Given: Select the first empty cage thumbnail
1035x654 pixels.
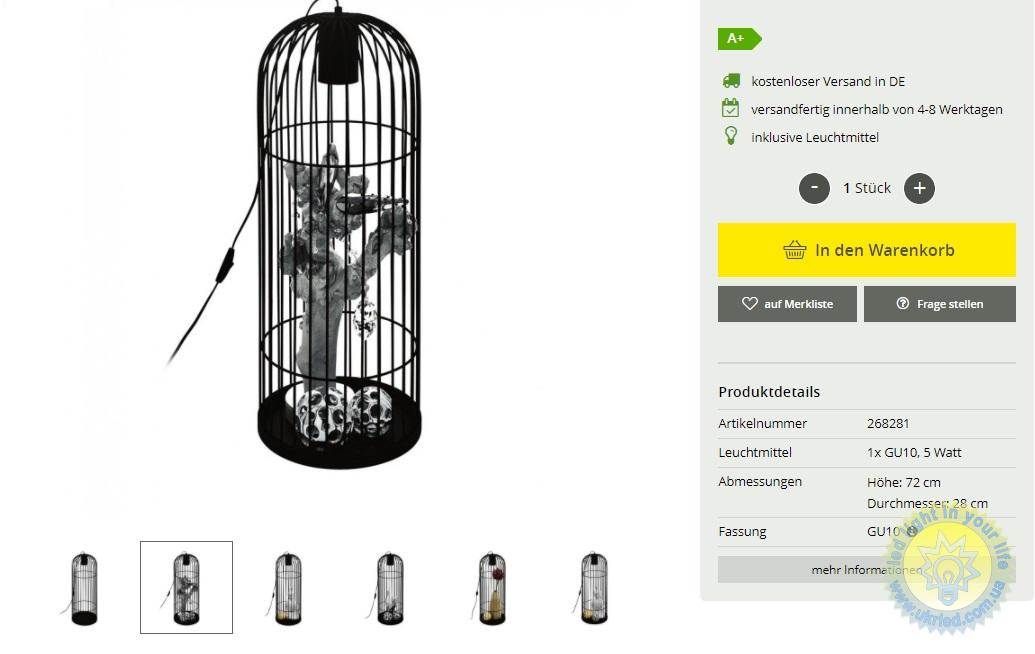Looking at the screenshot, I should coord(84,588).
